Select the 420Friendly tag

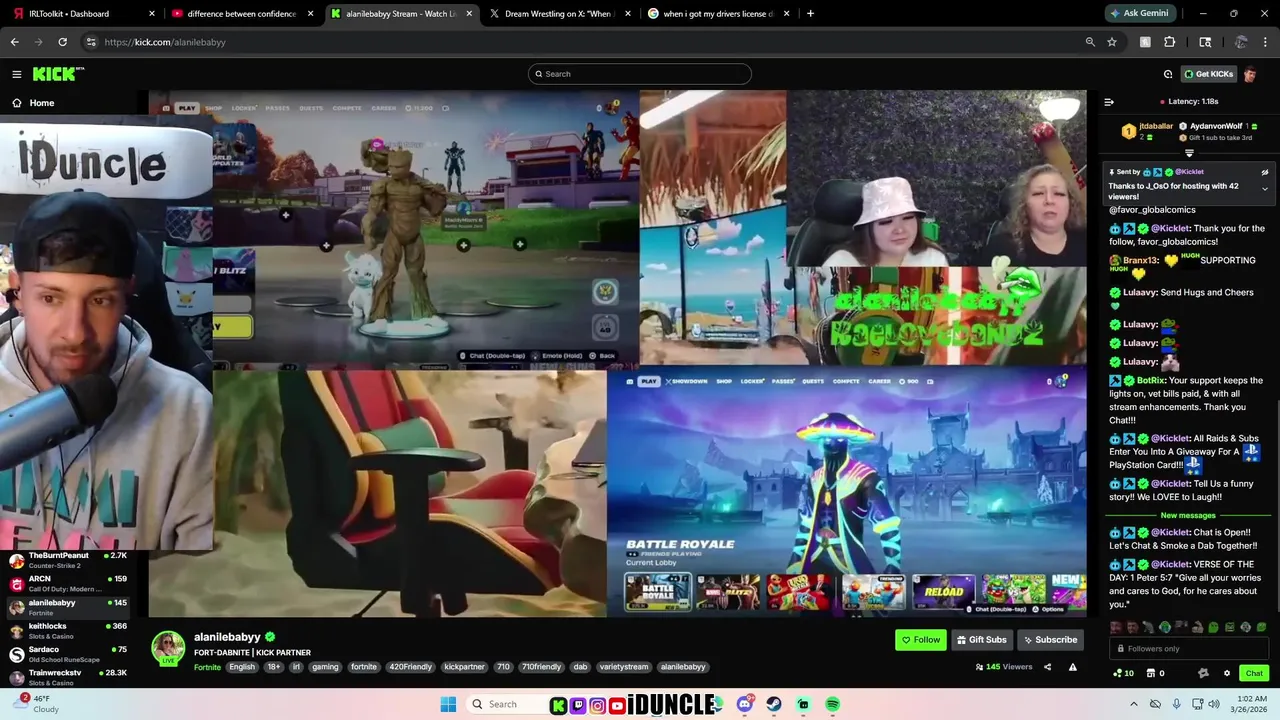click(x=410, y=667)
